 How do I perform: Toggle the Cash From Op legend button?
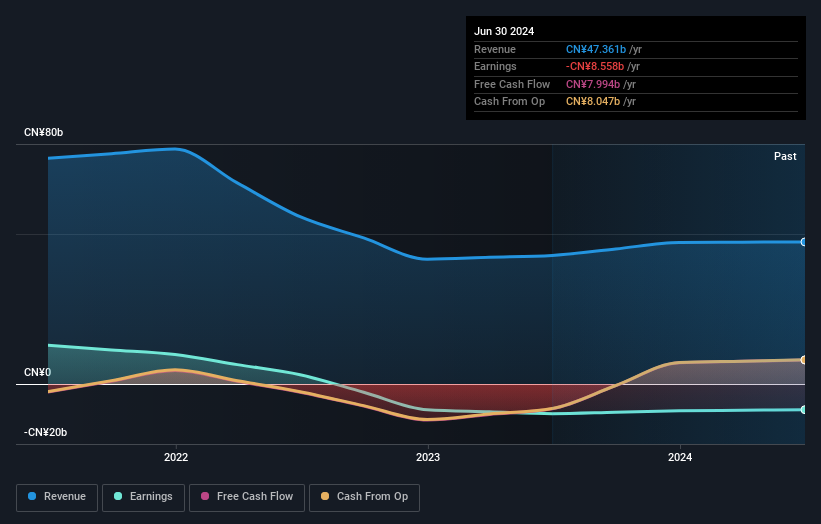tap(364, 497)
